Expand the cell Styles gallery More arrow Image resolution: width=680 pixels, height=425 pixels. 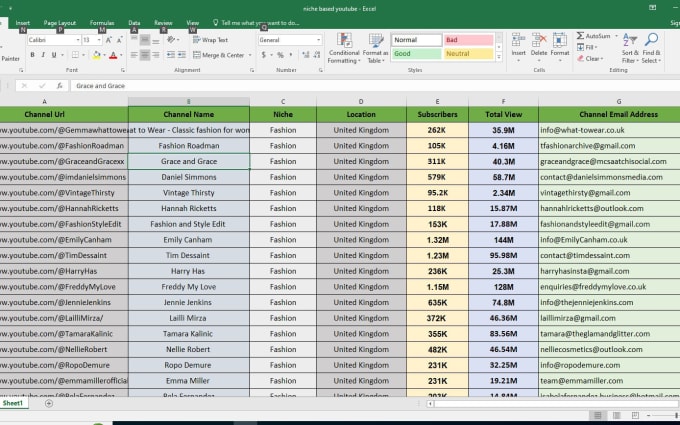[x=499, y=57]
